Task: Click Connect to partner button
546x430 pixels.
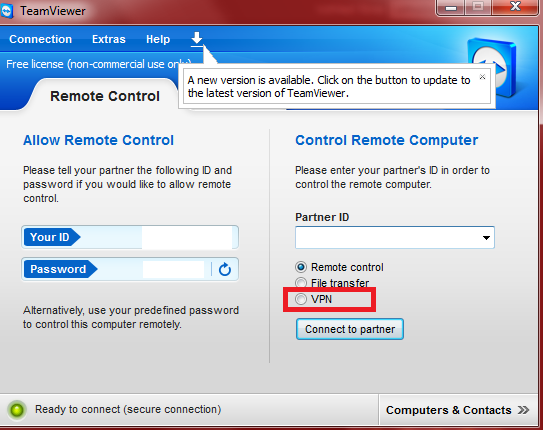Action: click(350, 329)
